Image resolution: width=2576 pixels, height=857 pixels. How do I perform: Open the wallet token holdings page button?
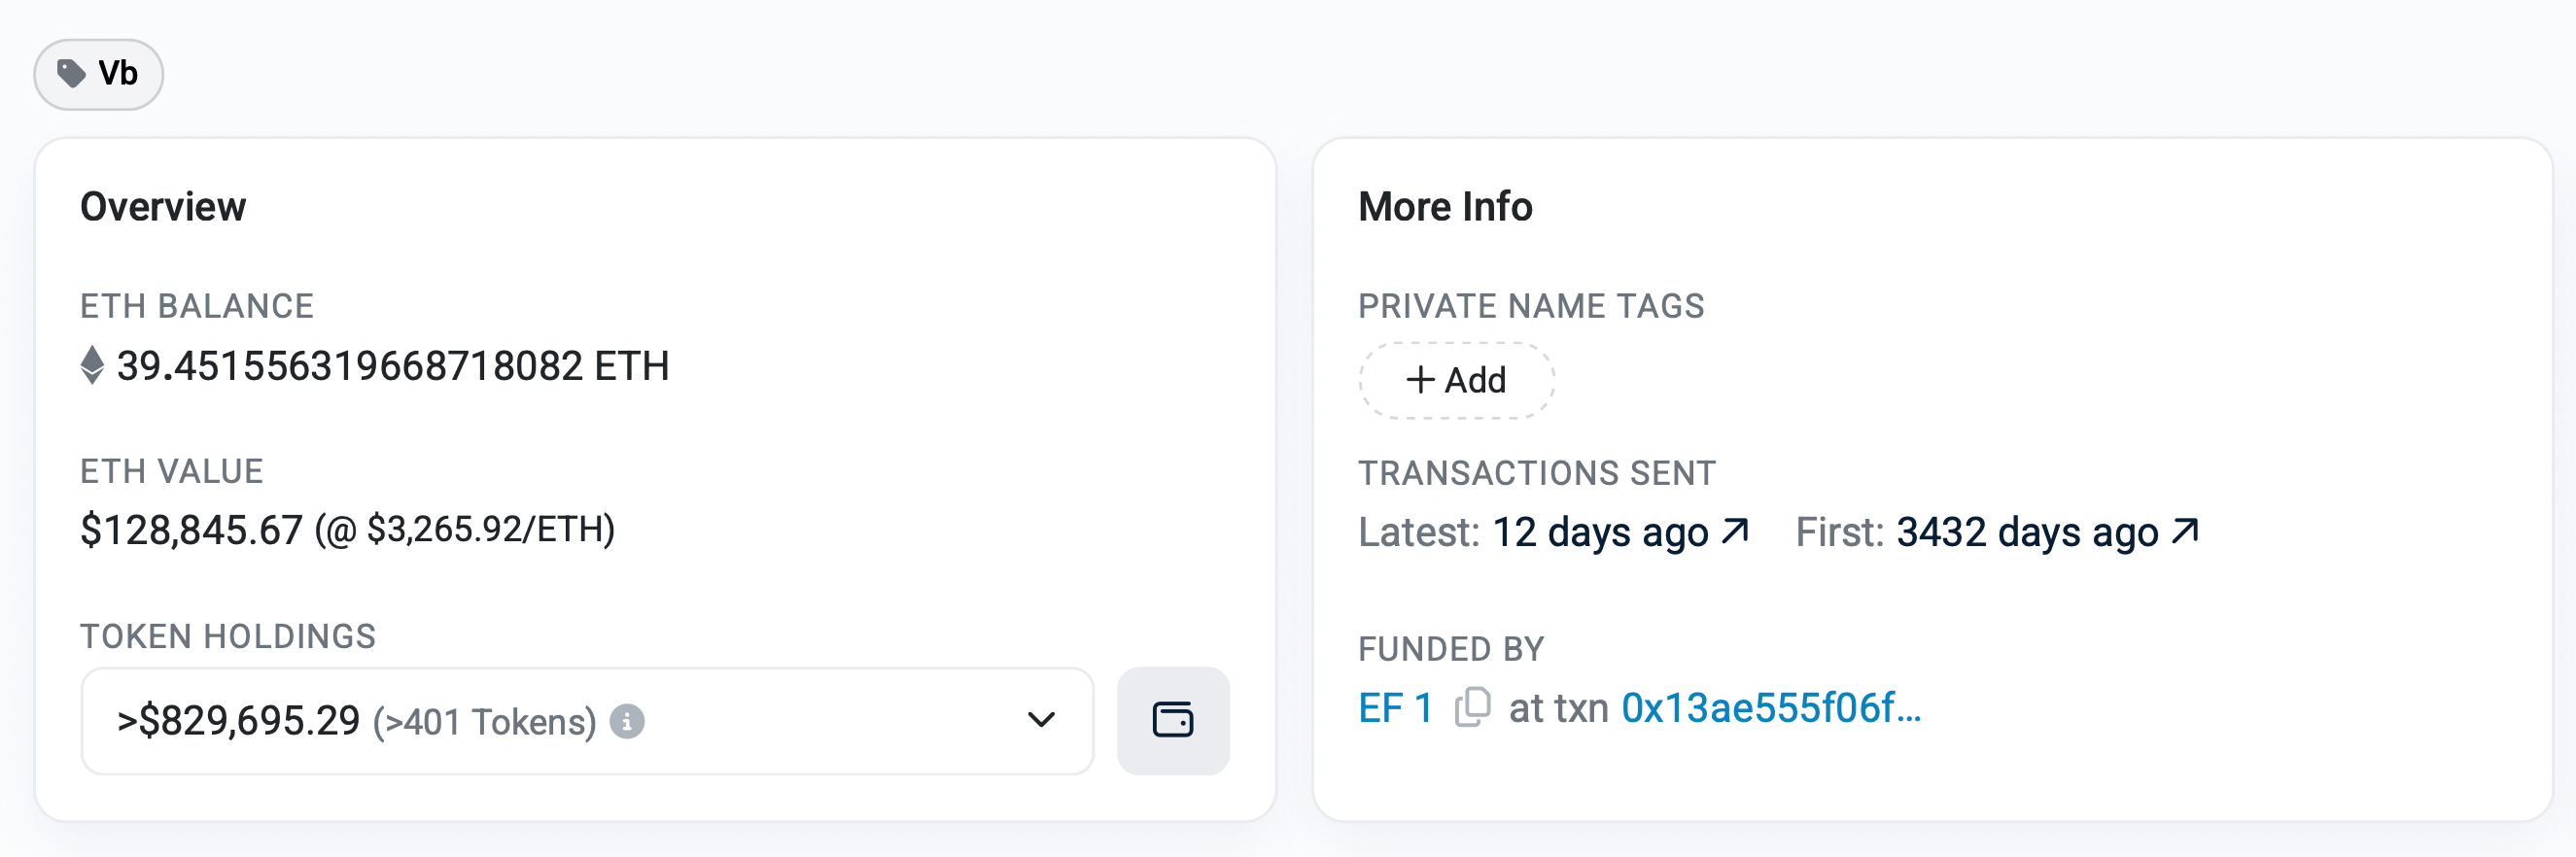pos(1173,720)
